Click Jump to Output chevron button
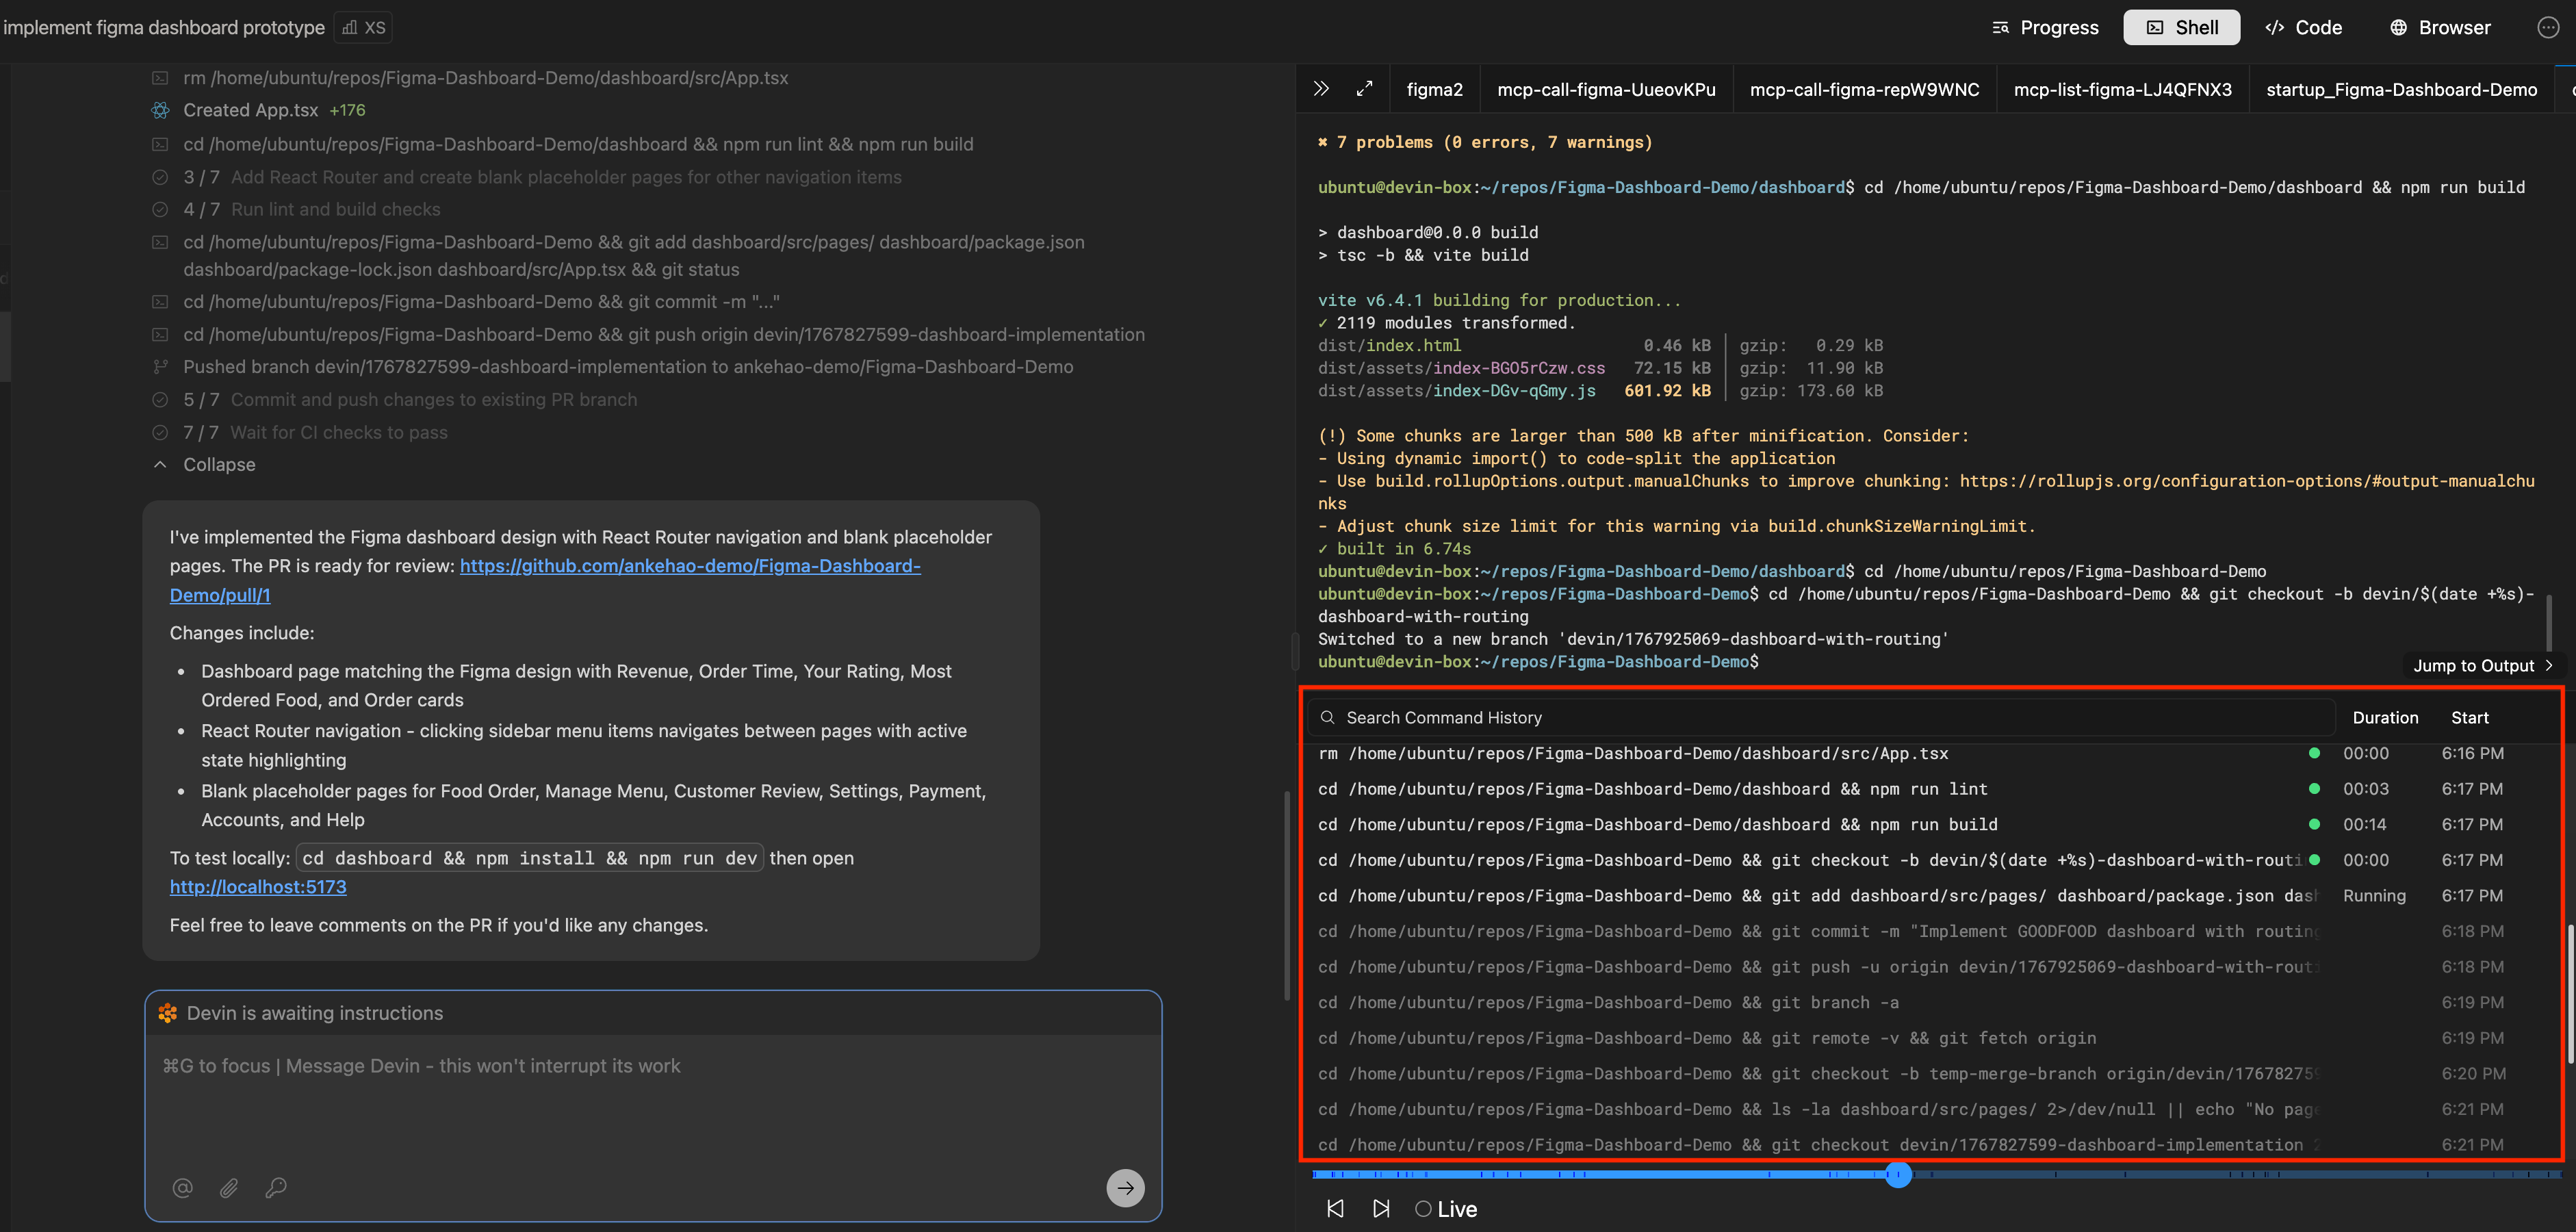The image size is (2576, 1232). click(2482, 666)
